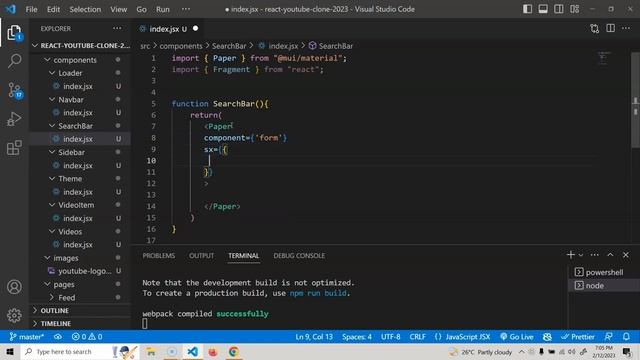Click the feedback icon beside Prettier
This screenshot has width=640, height=360.
coord(608,337)
